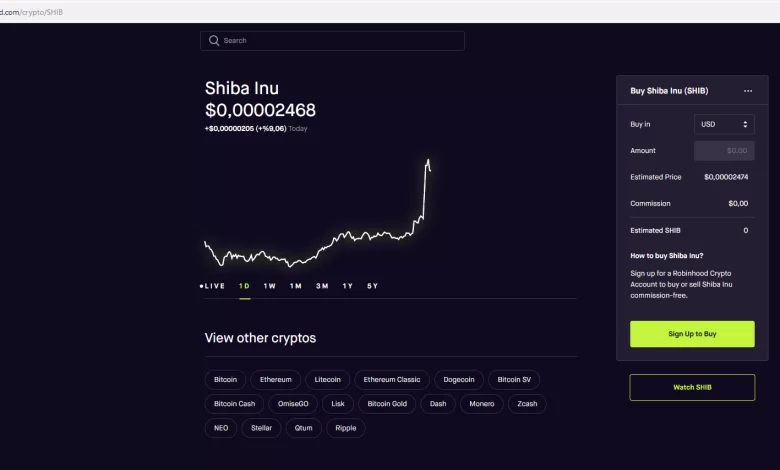The image size is (780, 470).
Task: Switch chart to 1M range
Action: (x=296, y=286)
